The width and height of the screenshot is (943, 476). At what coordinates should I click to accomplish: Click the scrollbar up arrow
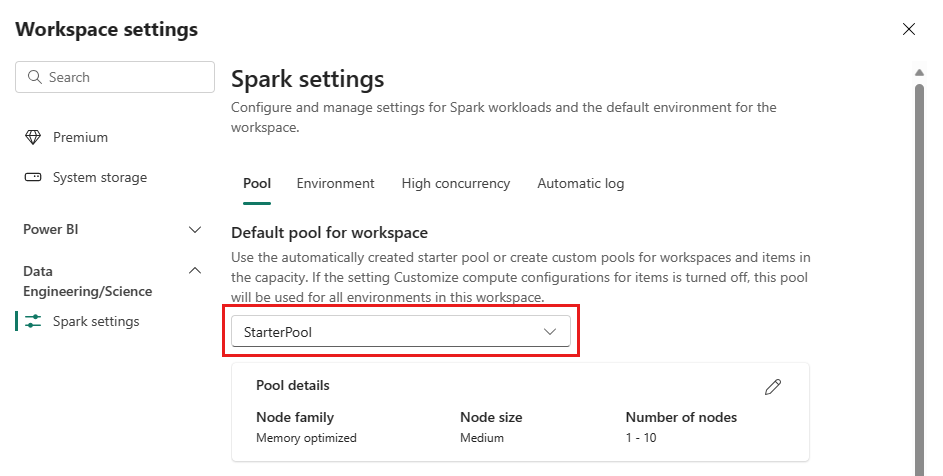(x=919, y=73)
